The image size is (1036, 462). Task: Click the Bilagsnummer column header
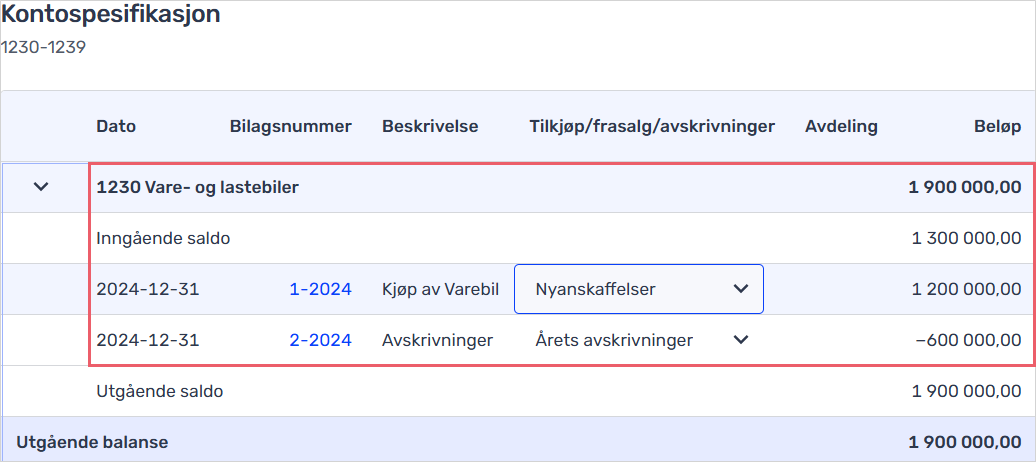coord(291,126)
